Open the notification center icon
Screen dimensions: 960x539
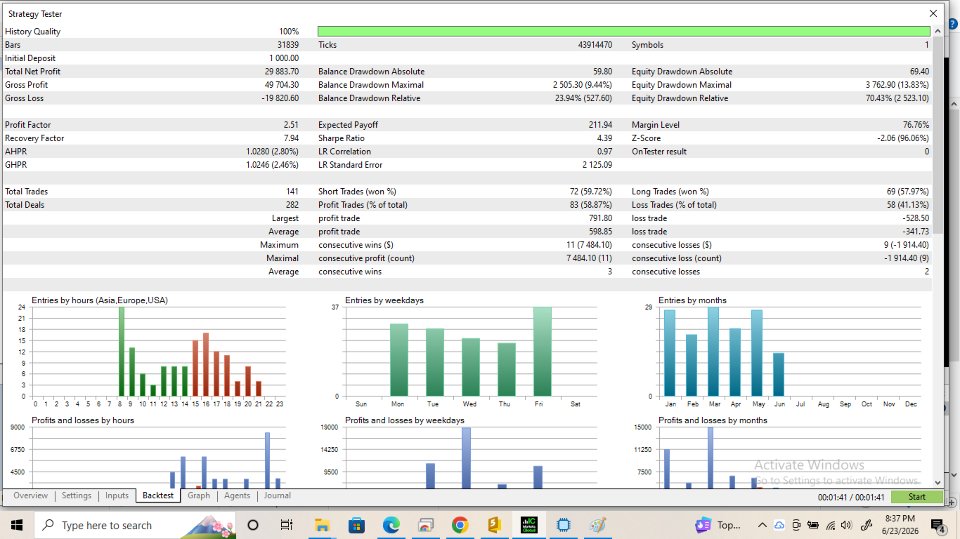937,525
